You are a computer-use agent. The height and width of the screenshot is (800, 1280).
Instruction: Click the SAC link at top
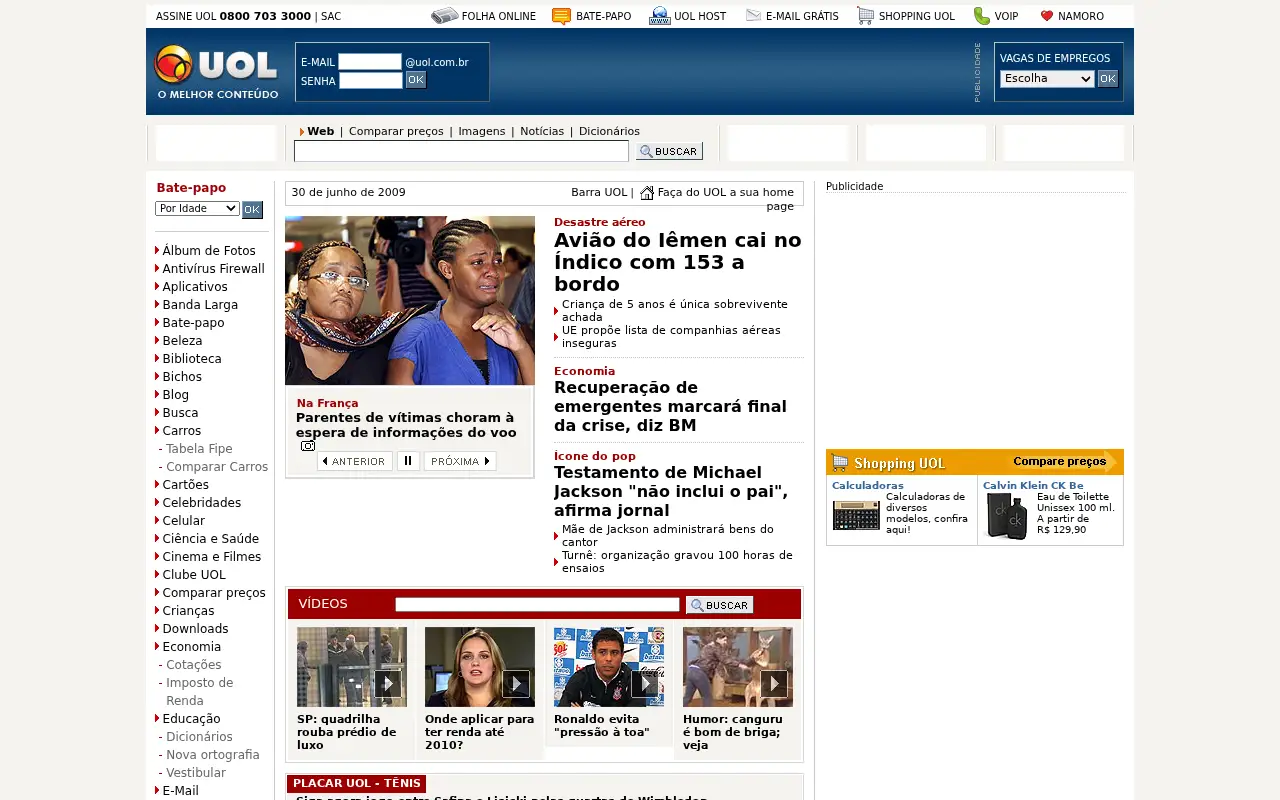(331, 16)
